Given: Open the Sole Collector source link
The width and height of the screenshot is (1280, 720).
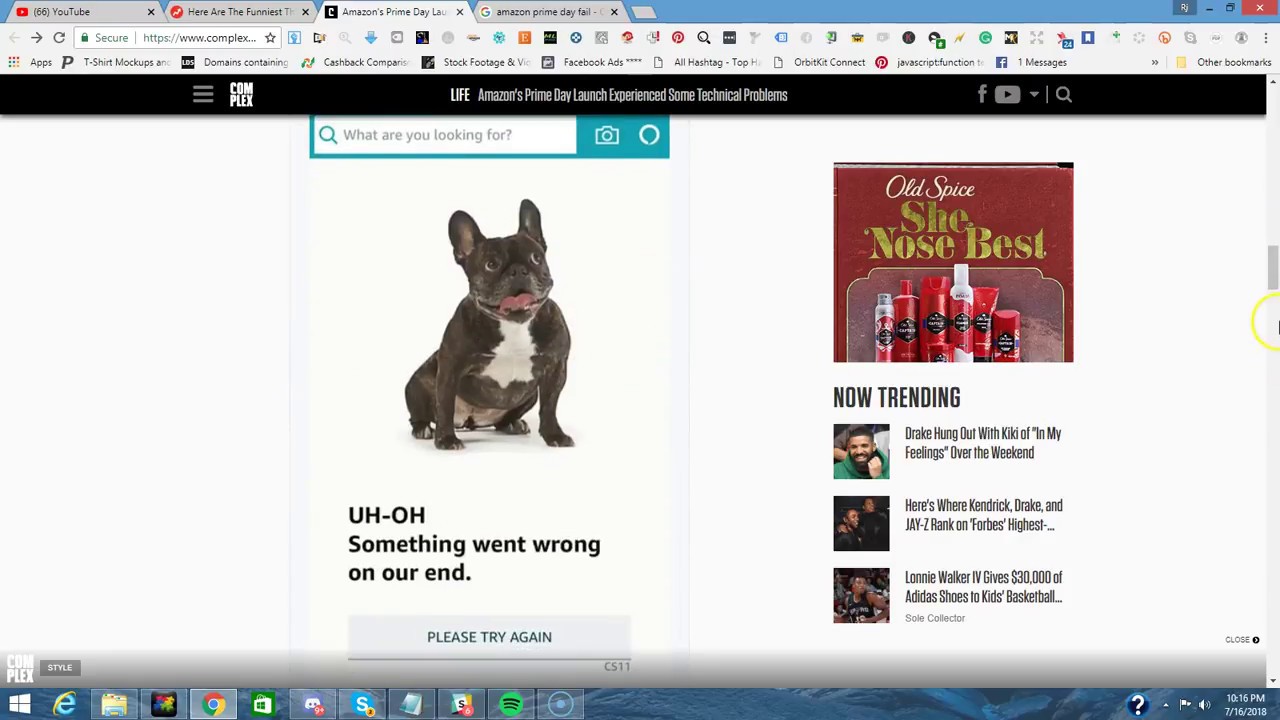Looking at the screenshot, I should (935, 618).
